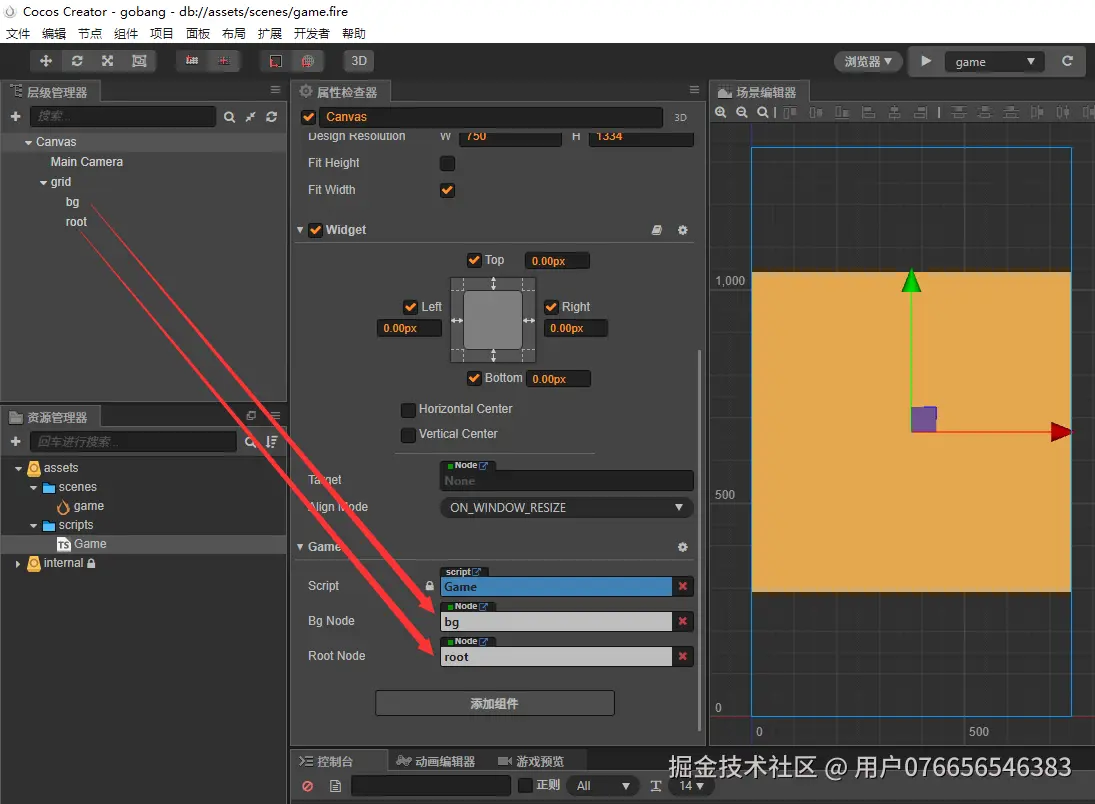Clear the Root Node reference
This screenshot has width=1095, height=804.
coord(683,656)
